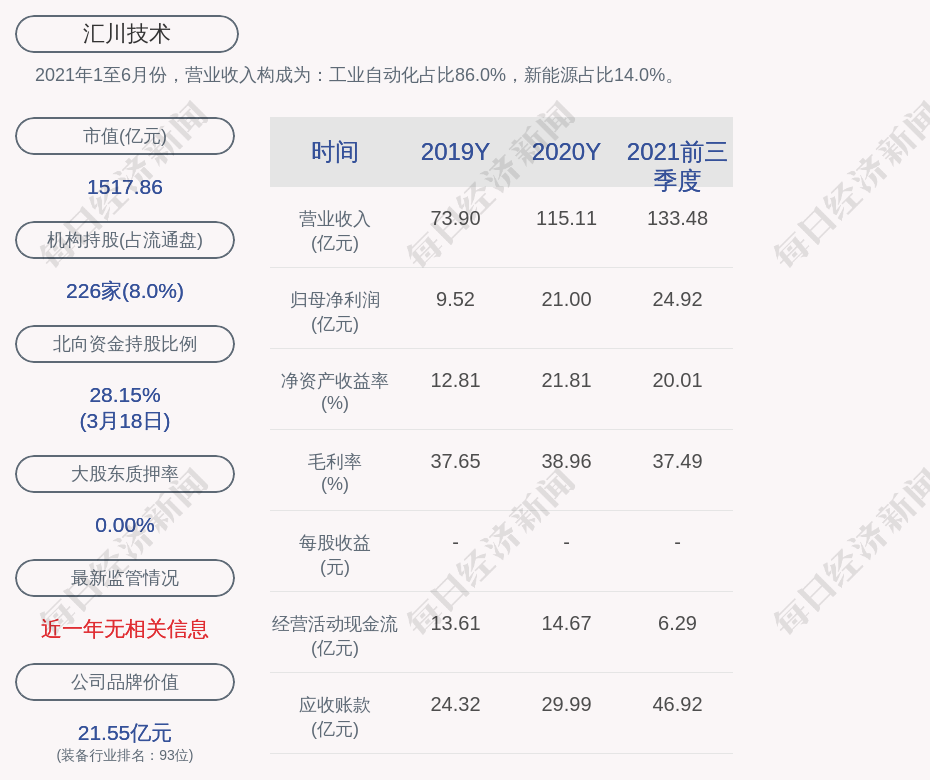Click the red 近一年无相关信息 text
The width and height of the screenshot is (930, 780).
click(125, 629)
